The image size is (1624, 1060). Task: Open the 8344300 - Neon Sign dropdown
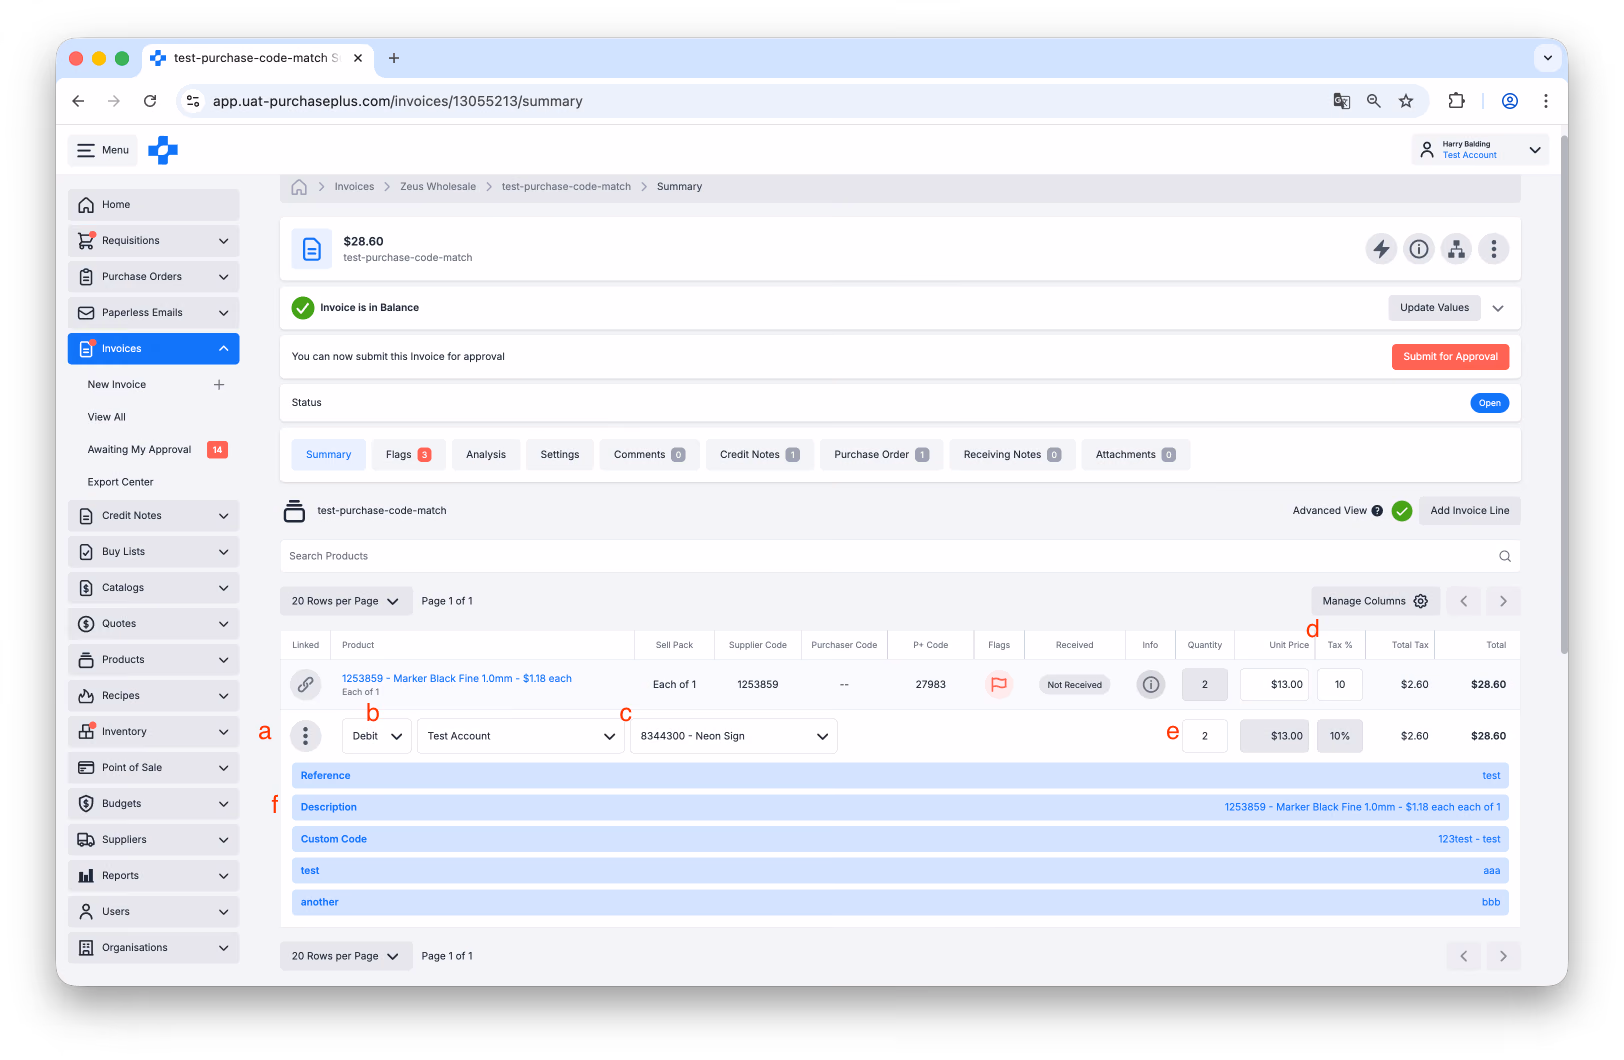(734, 736)
